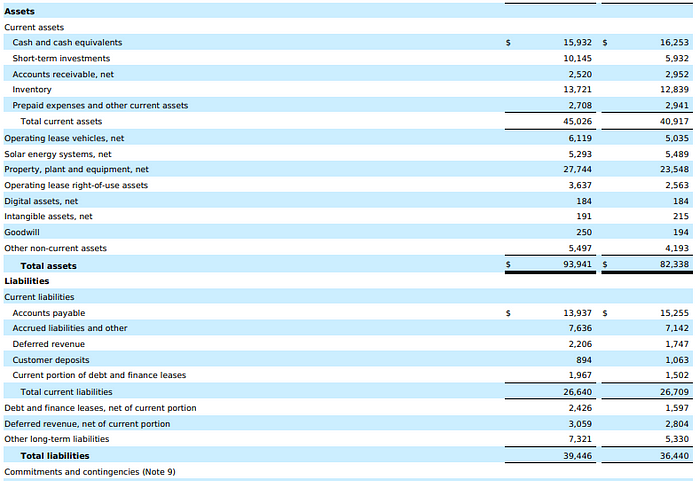
Task: Click the value 45,026
Action: coord(577,121)
